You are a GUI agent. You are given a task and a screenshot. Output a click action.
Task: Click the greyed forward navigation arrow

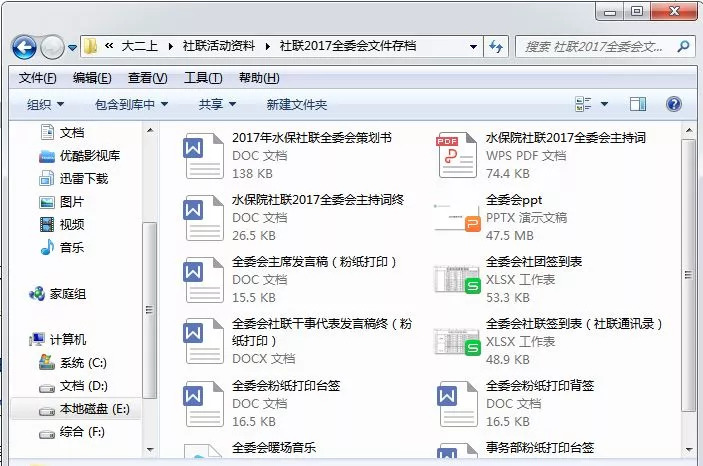[x=52, y=47]
